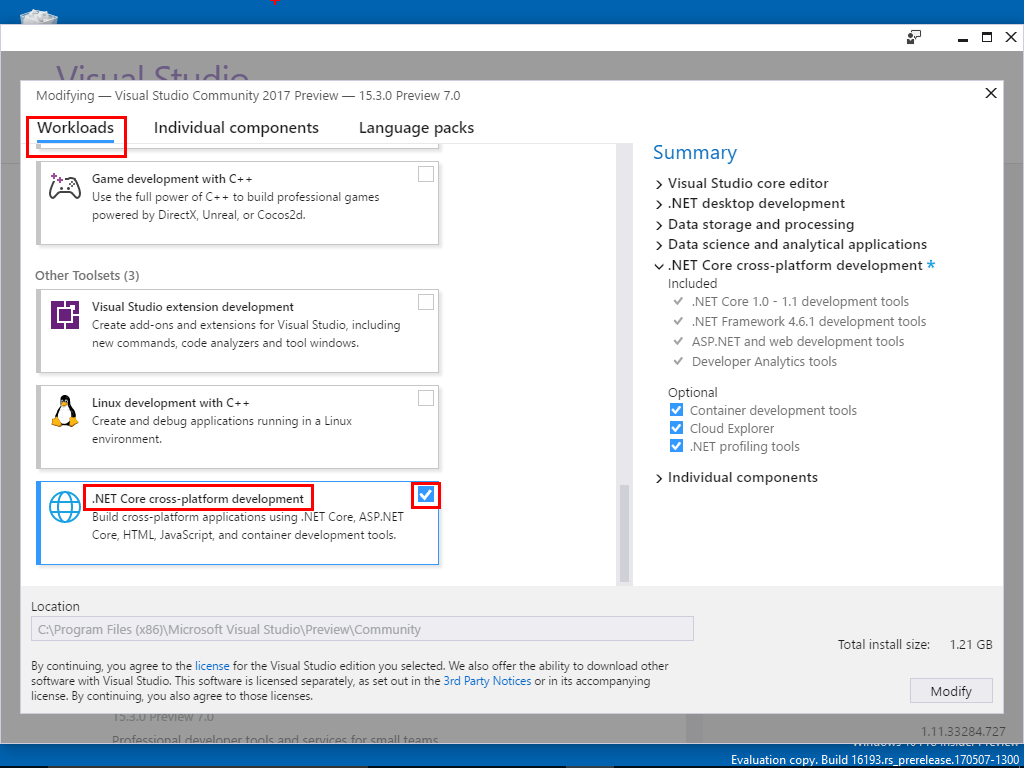Click the Visual Studio extension development icon
This screenshot has width=1024, height=768.
65,315
